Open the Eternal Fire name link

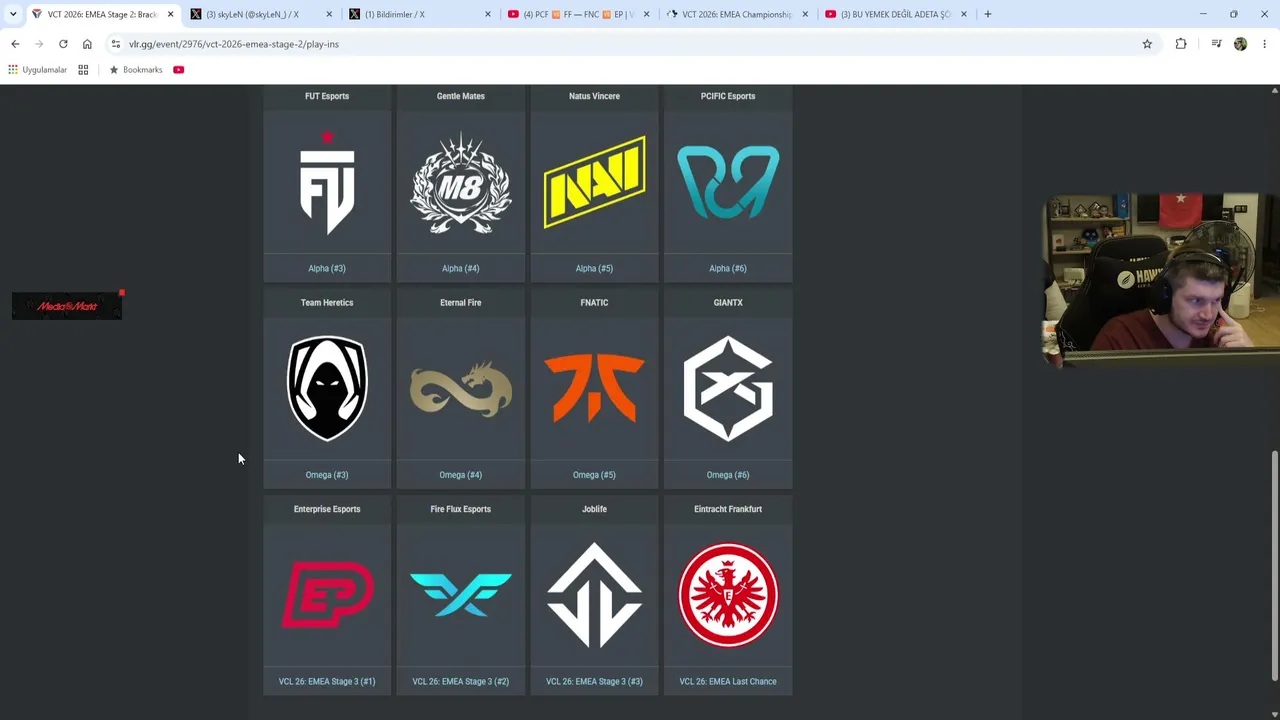point(461,302)
